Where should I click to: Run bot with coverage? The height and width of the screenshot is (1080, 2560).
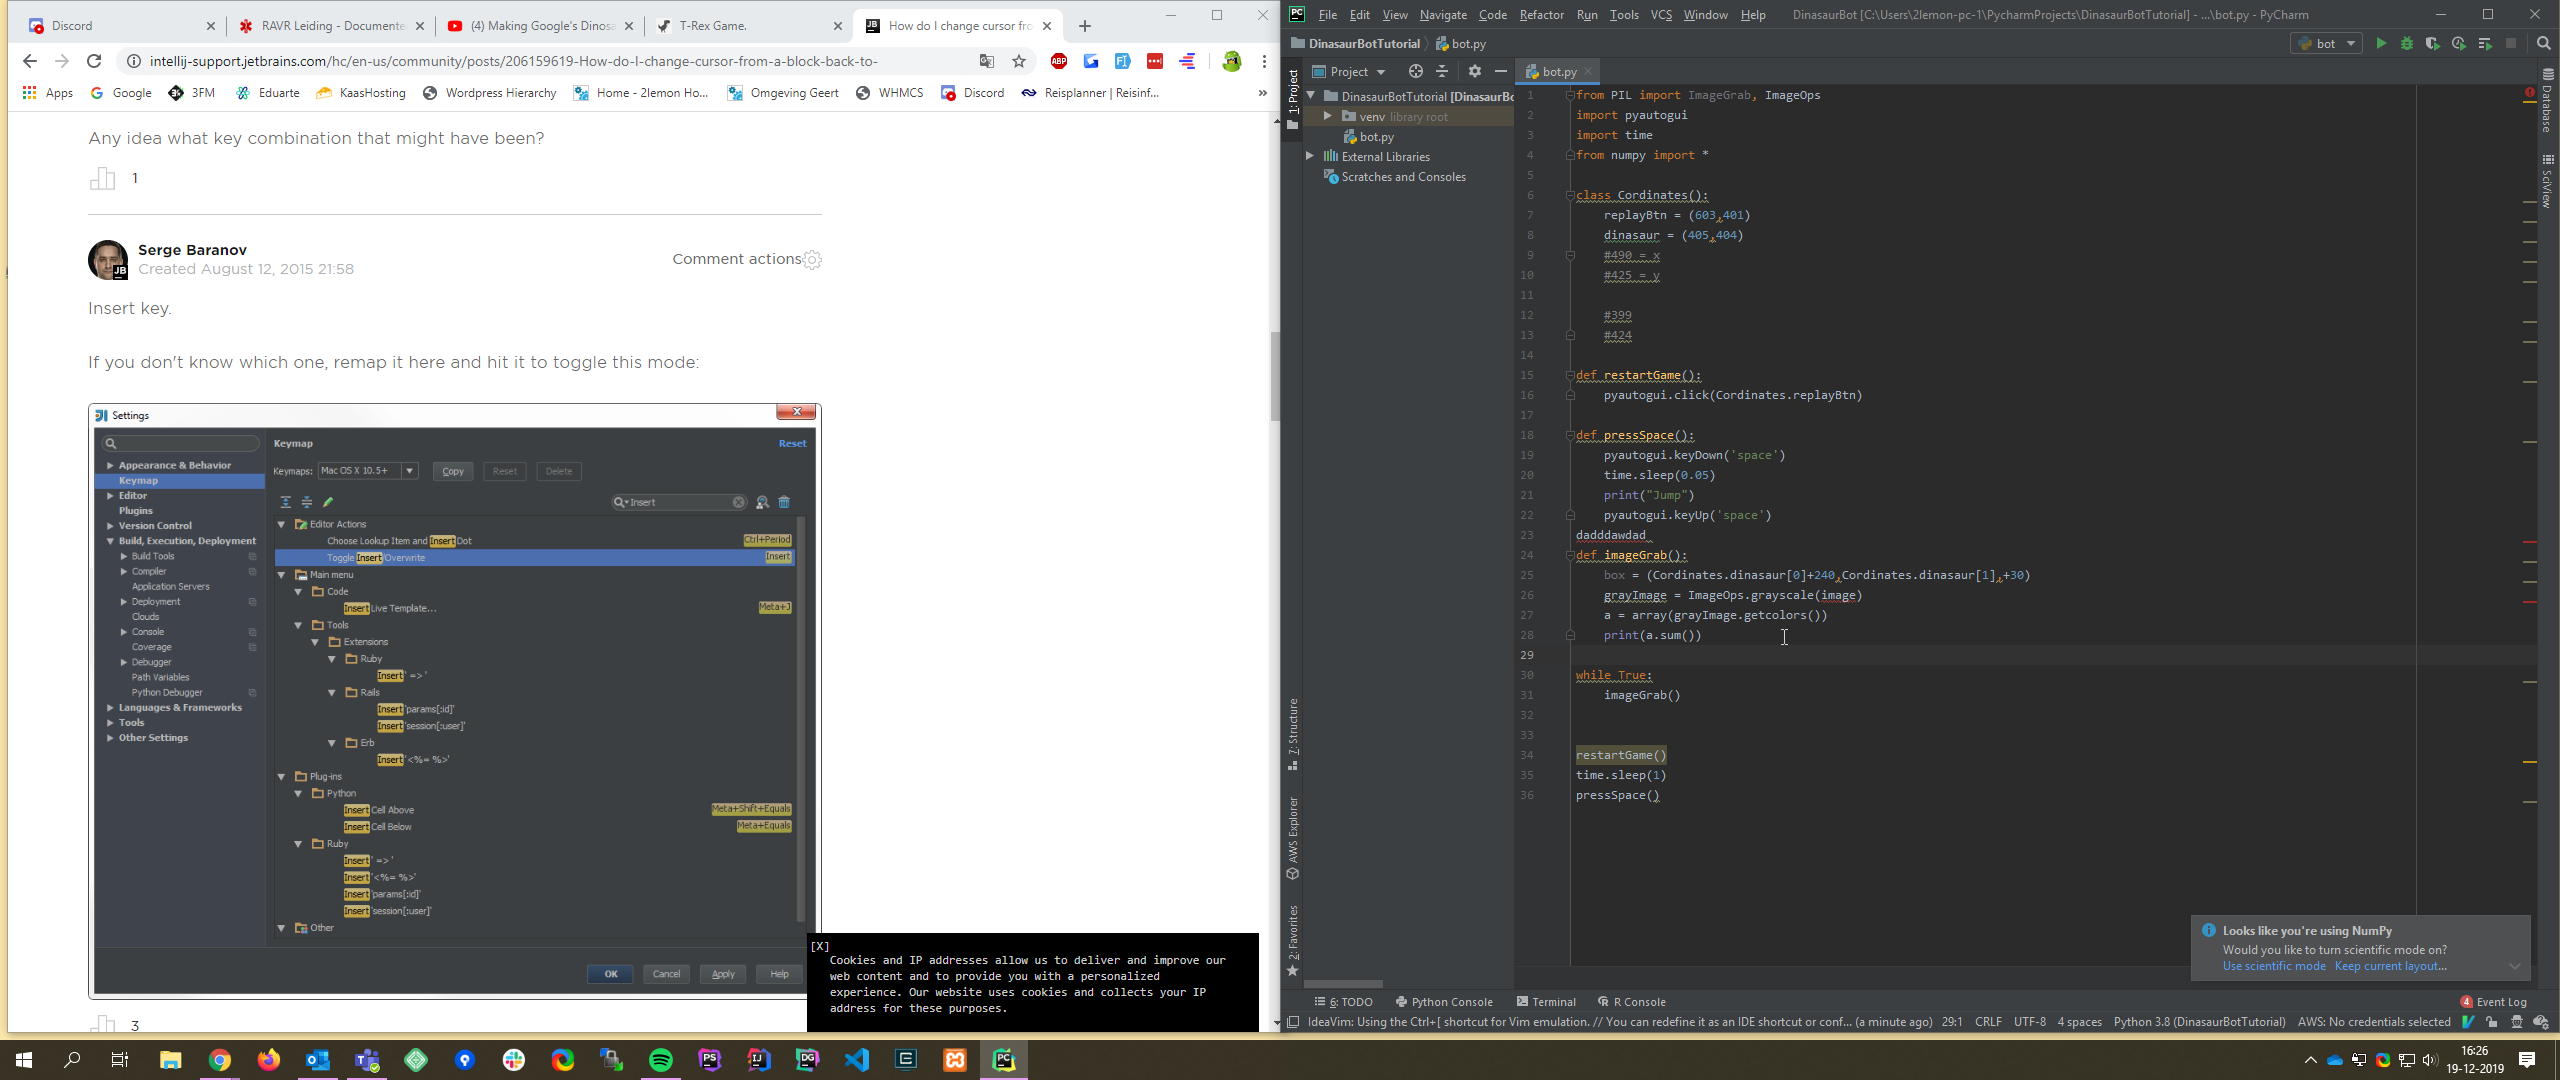pyautogui.click(x=2433, y=44)
